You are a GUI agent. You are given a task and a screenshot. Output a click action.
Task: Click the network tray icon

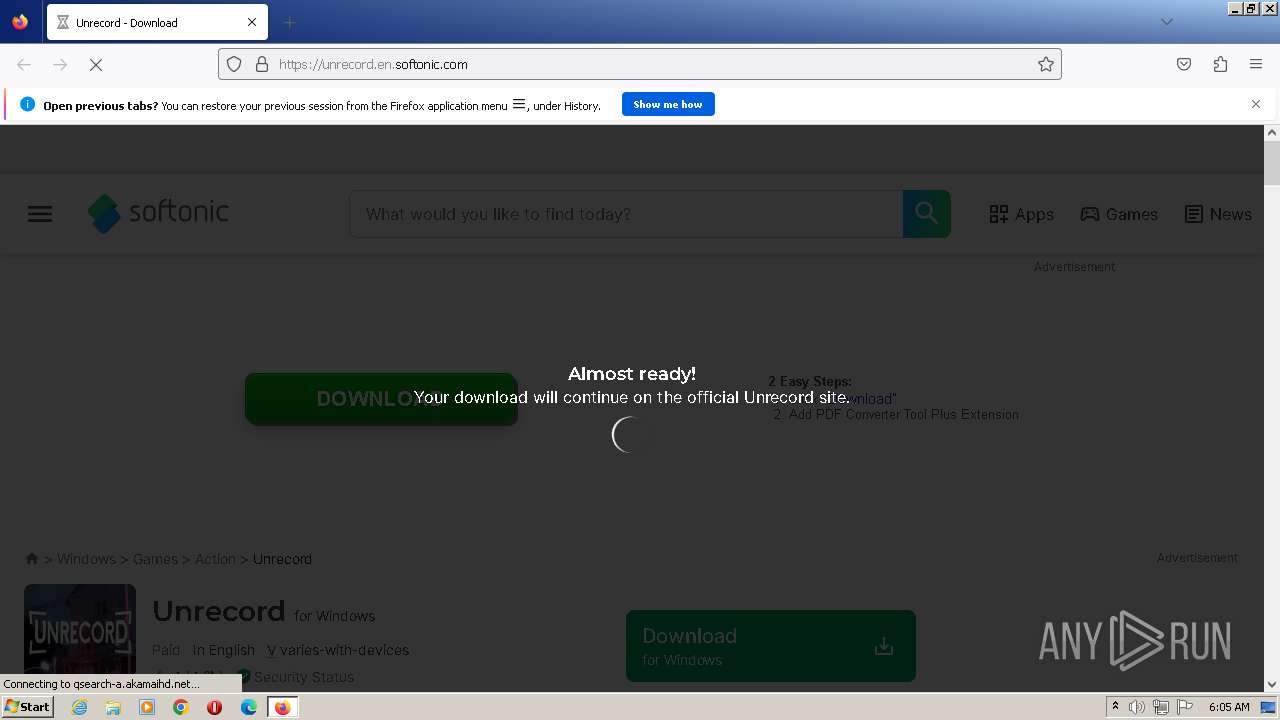click(1160, 707)
